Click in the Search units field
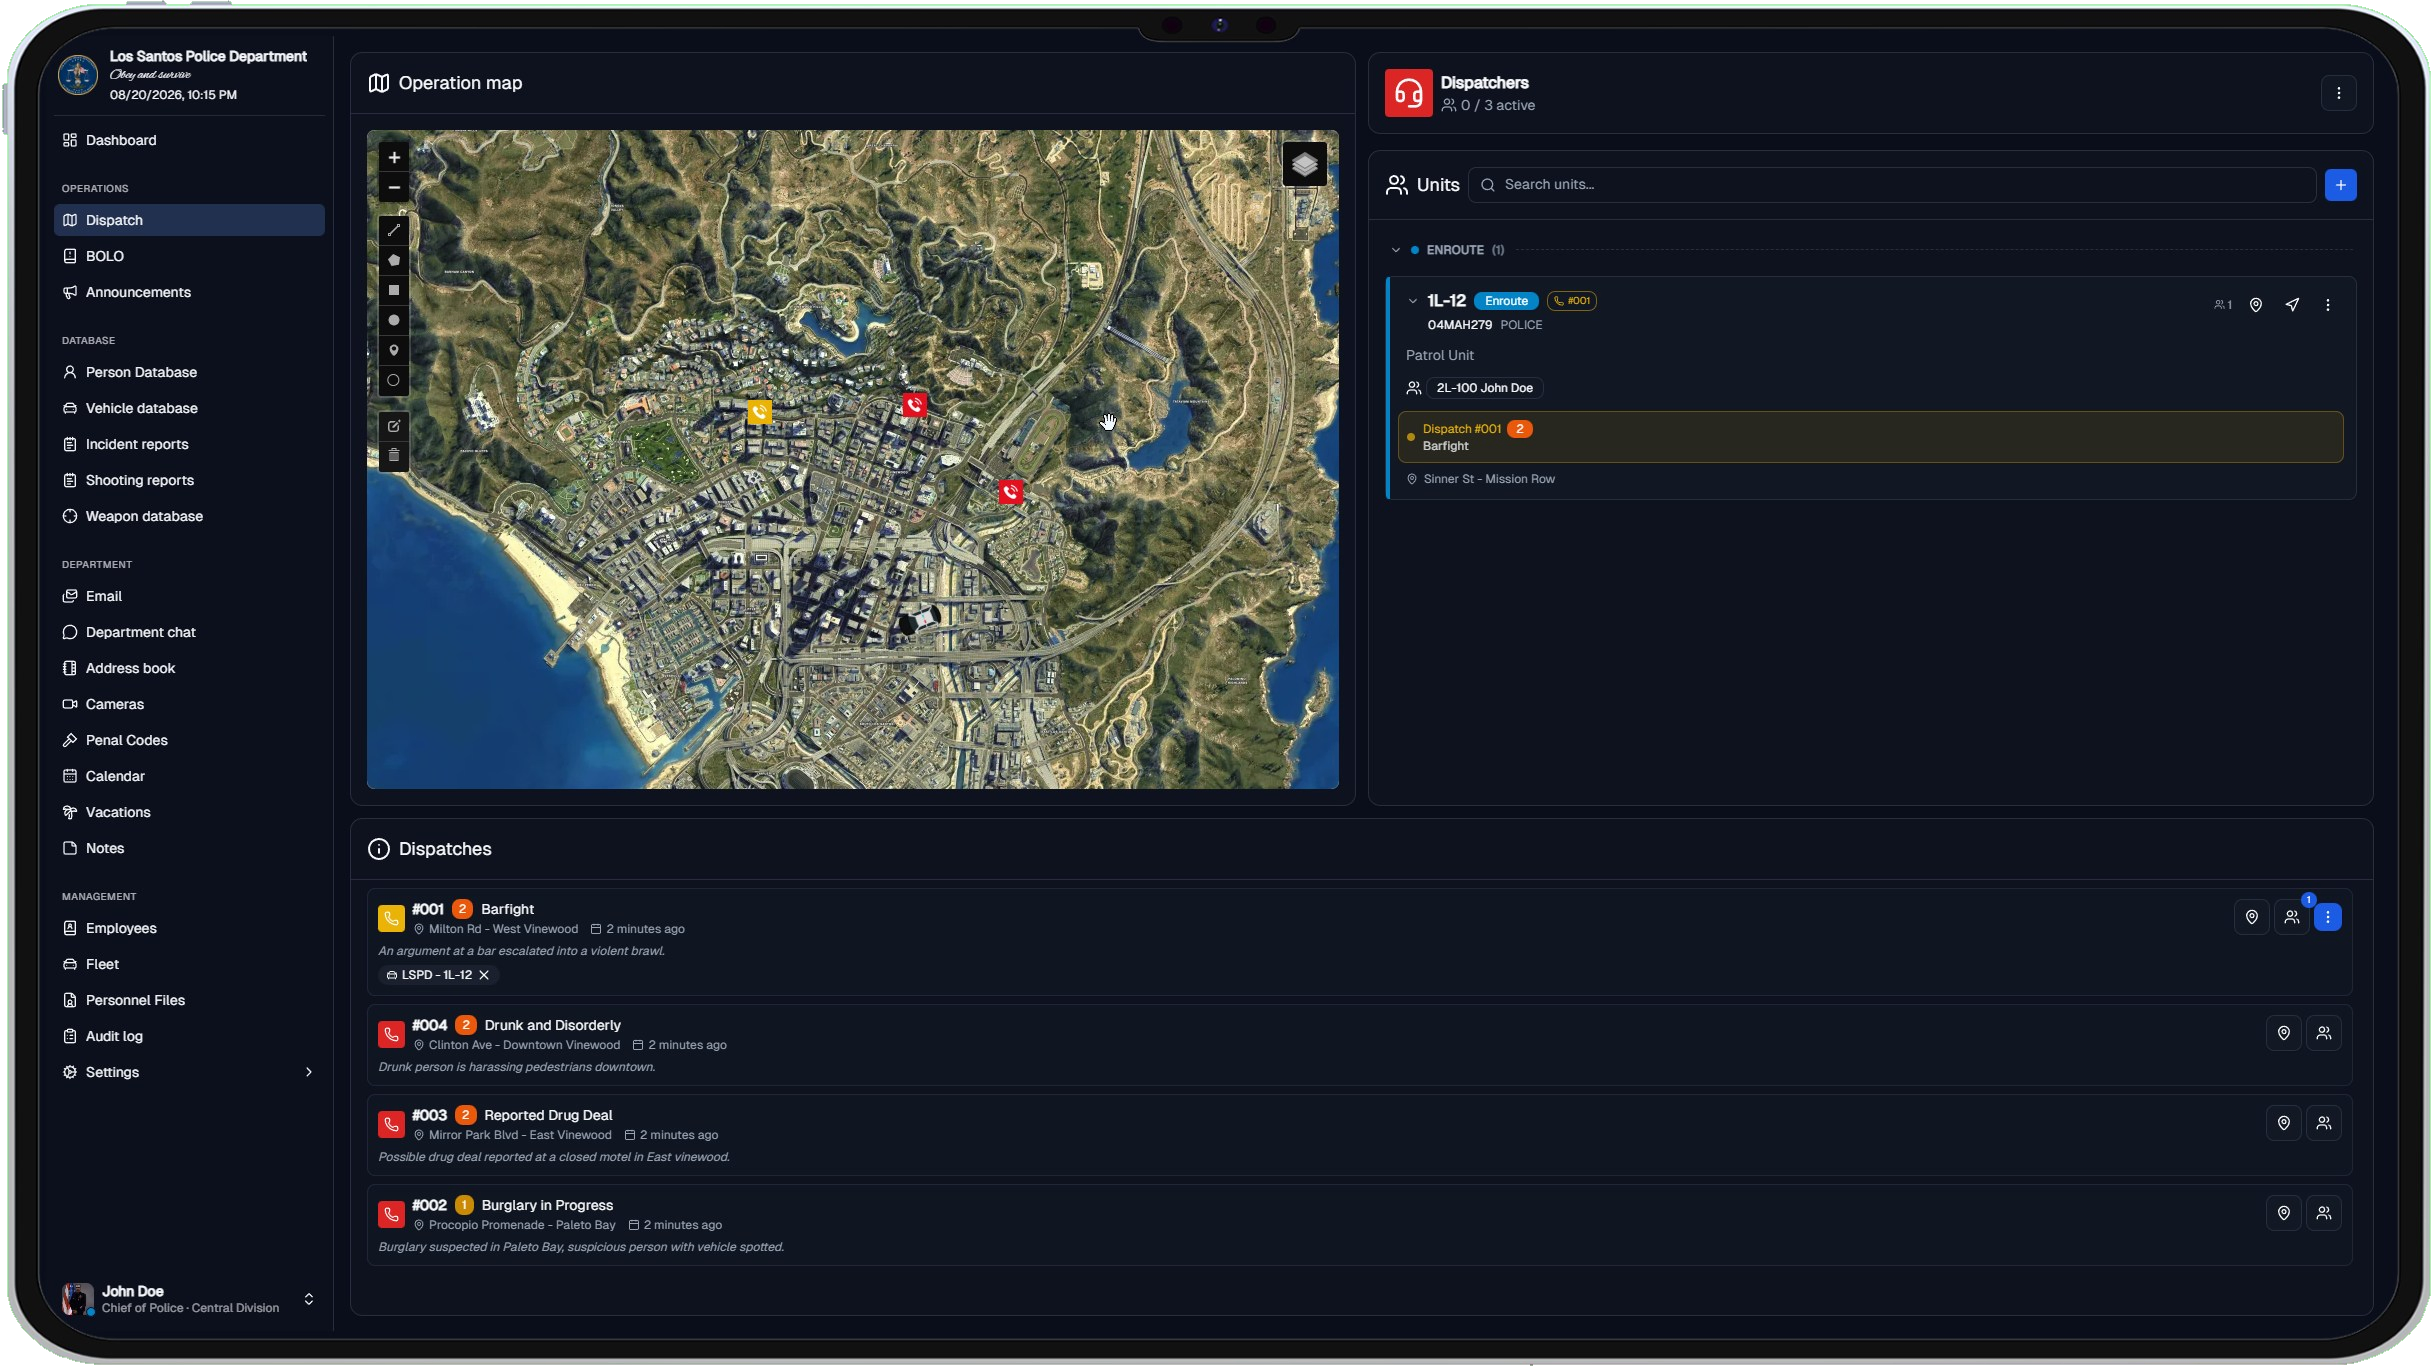 click(x=1891, y=185)
